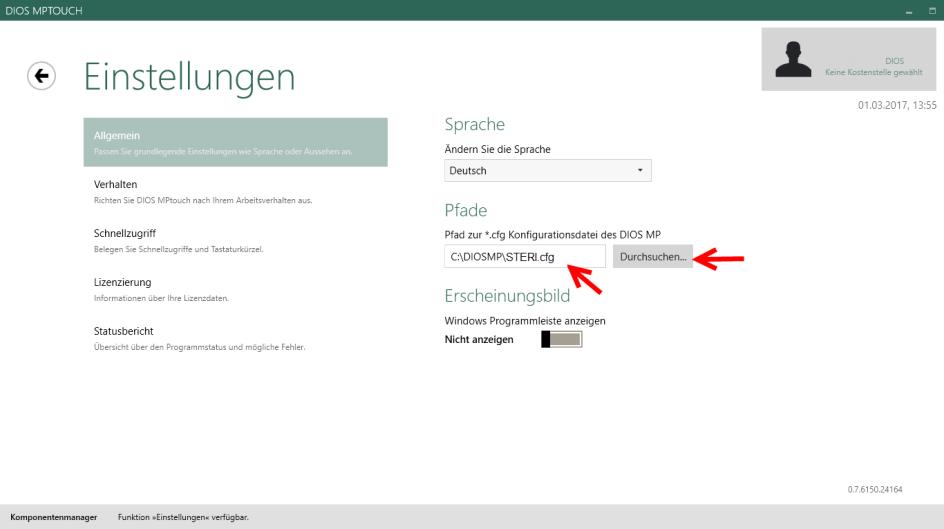Open the Lizenzierung section
The height and width of the screenshot is (529, 944).
pos(235,289)
